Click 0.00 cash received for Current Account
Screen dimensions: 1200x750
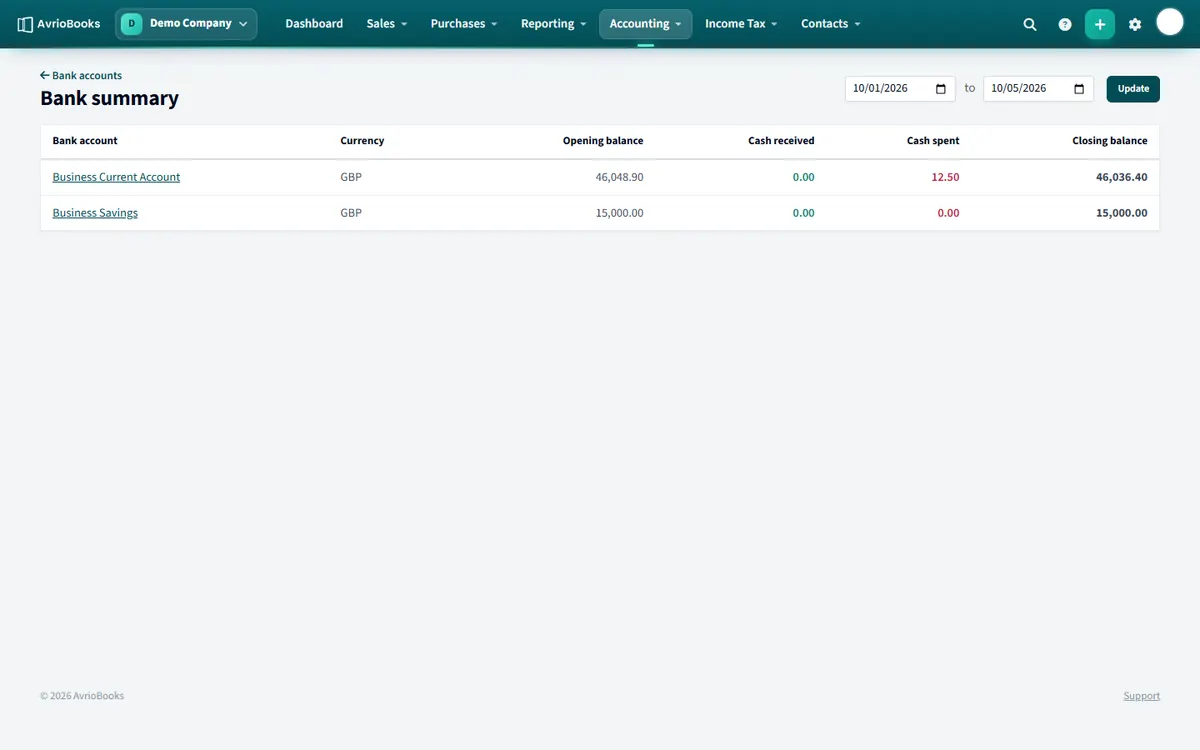pyautogui.click(x=803, y=177)
